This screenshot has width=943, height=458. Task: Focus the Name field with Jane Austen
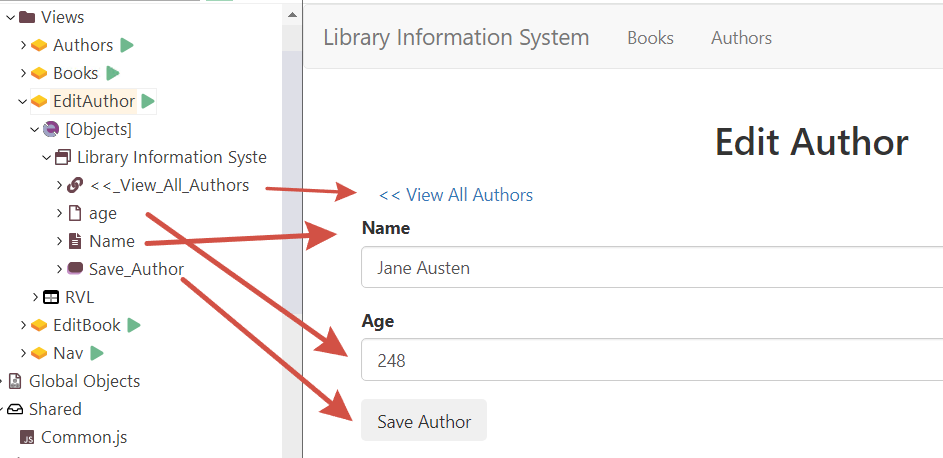click(652, 267)
